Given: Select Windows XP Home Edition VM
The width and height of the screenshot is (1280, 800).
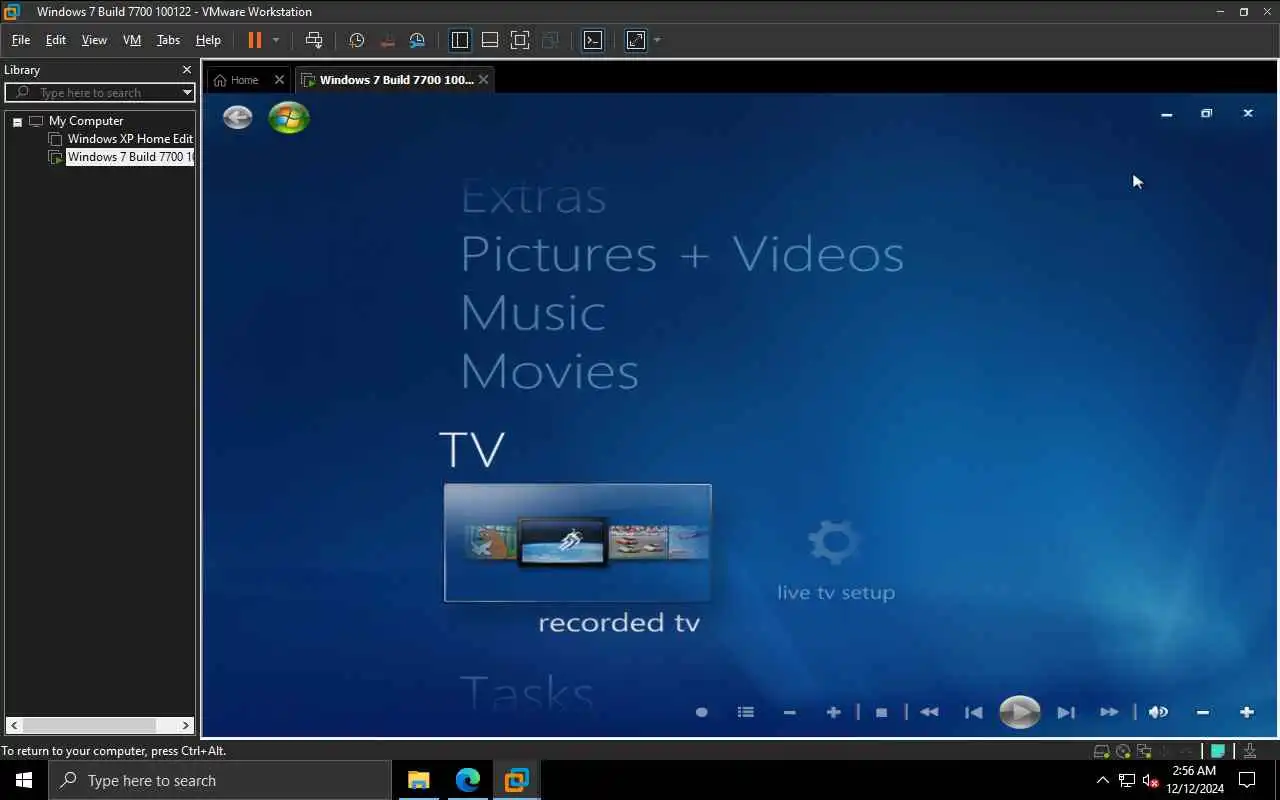Looking at the screenshot, I should coord(130,139).
